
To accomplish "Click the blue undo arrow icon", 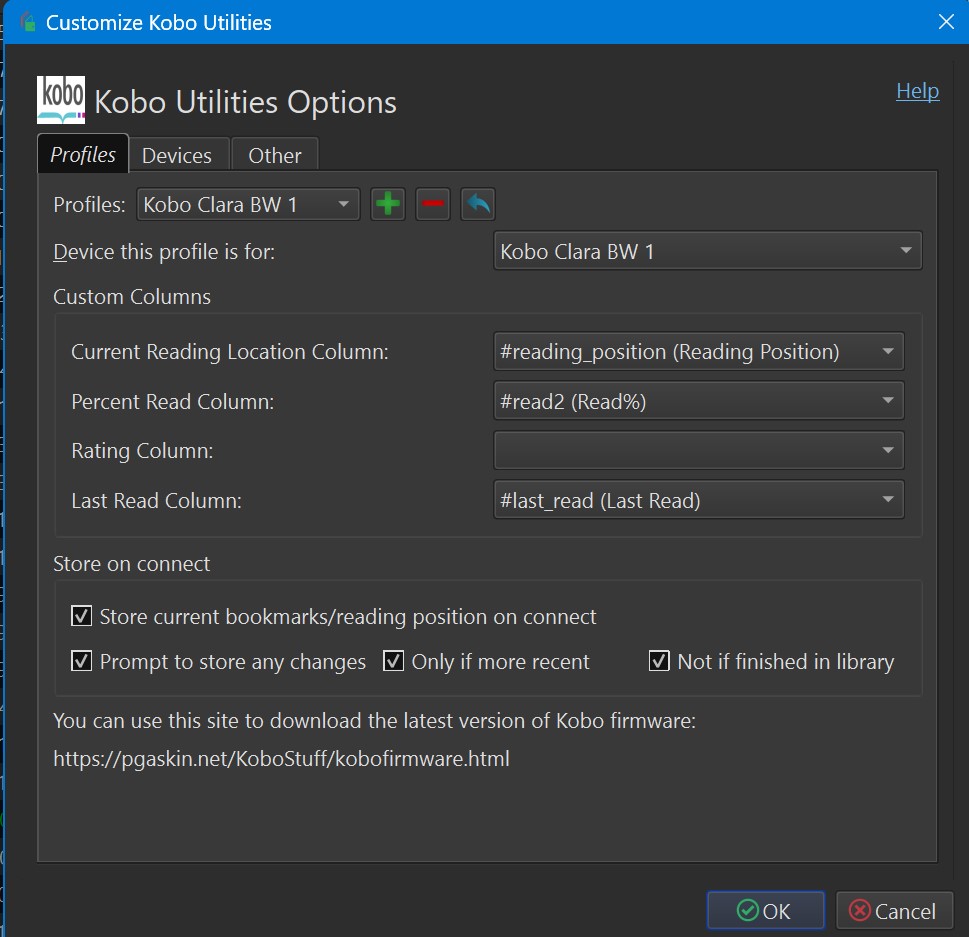I will pos(478,204).
